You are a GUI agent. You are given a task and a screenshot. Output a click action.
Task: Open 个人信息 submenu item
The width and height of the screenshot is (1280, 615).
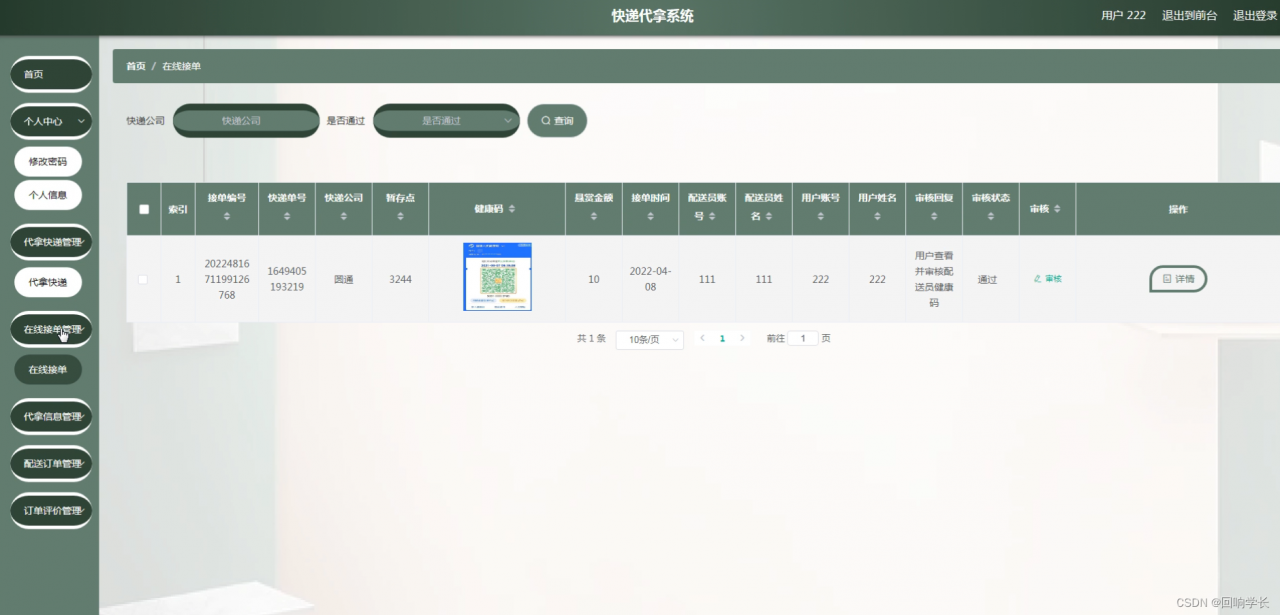pos(48,195)
